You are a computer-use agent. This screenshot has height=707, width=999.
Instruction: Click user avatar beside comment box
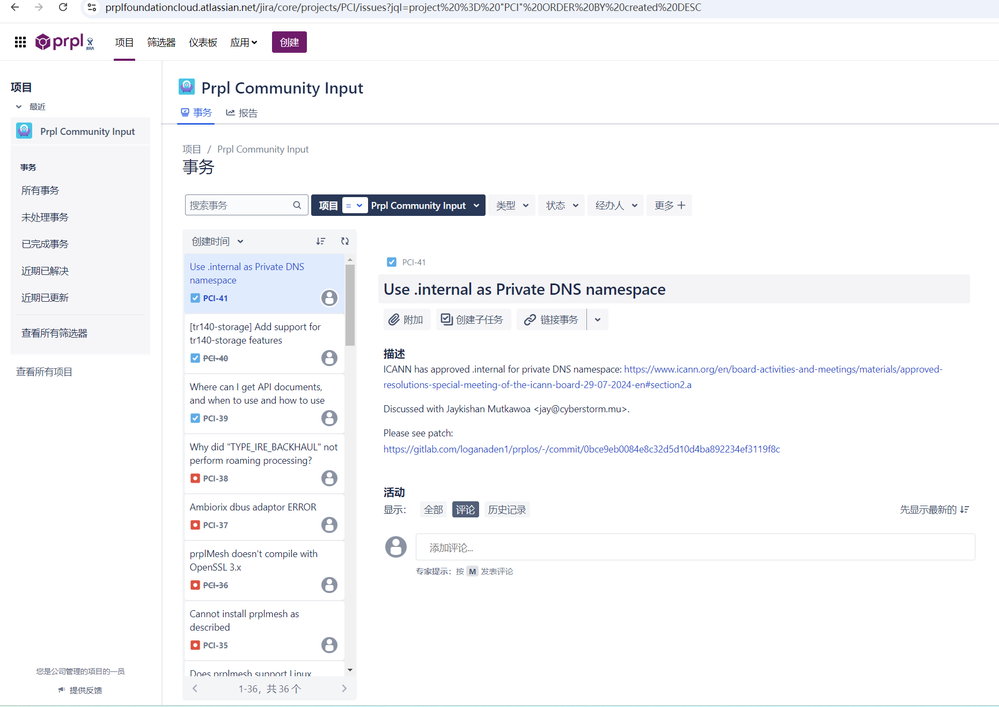[x=396, y=546]
